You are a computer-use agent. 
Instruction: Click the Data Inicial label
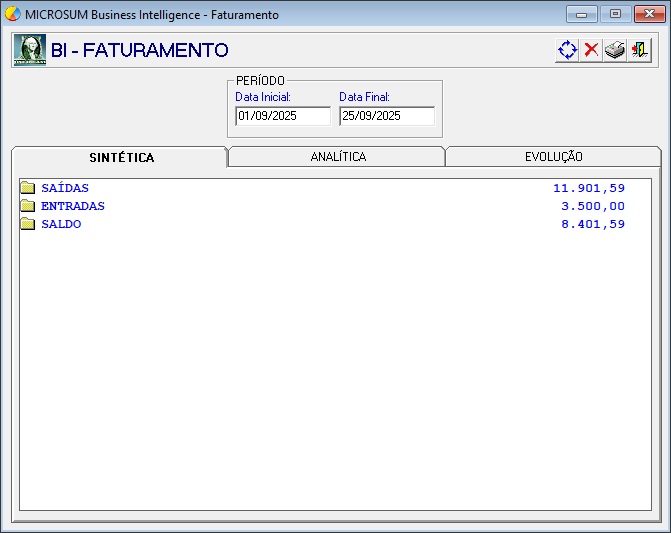(263, 97)
